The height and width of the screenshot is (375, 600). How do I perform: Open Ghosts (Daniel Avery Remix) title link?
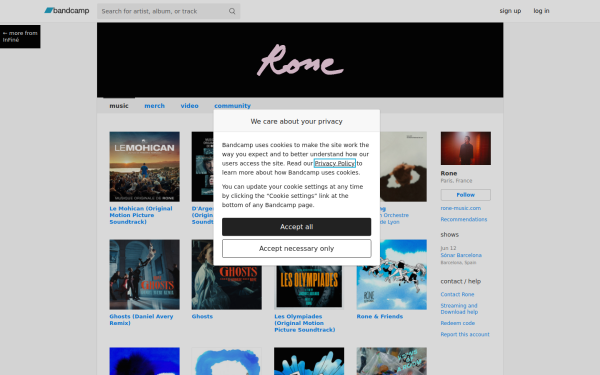click(141, 320)
